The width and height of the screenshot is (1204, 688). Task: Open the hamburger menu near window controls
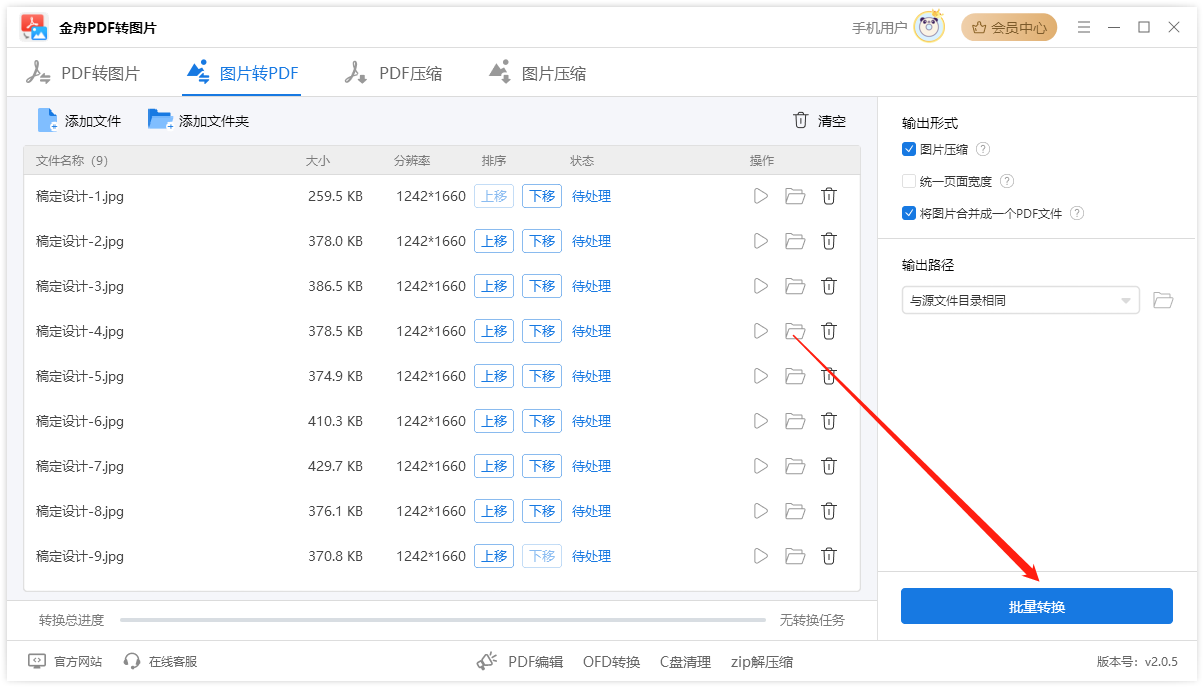pyautogui.click(x=1084, y=27)
